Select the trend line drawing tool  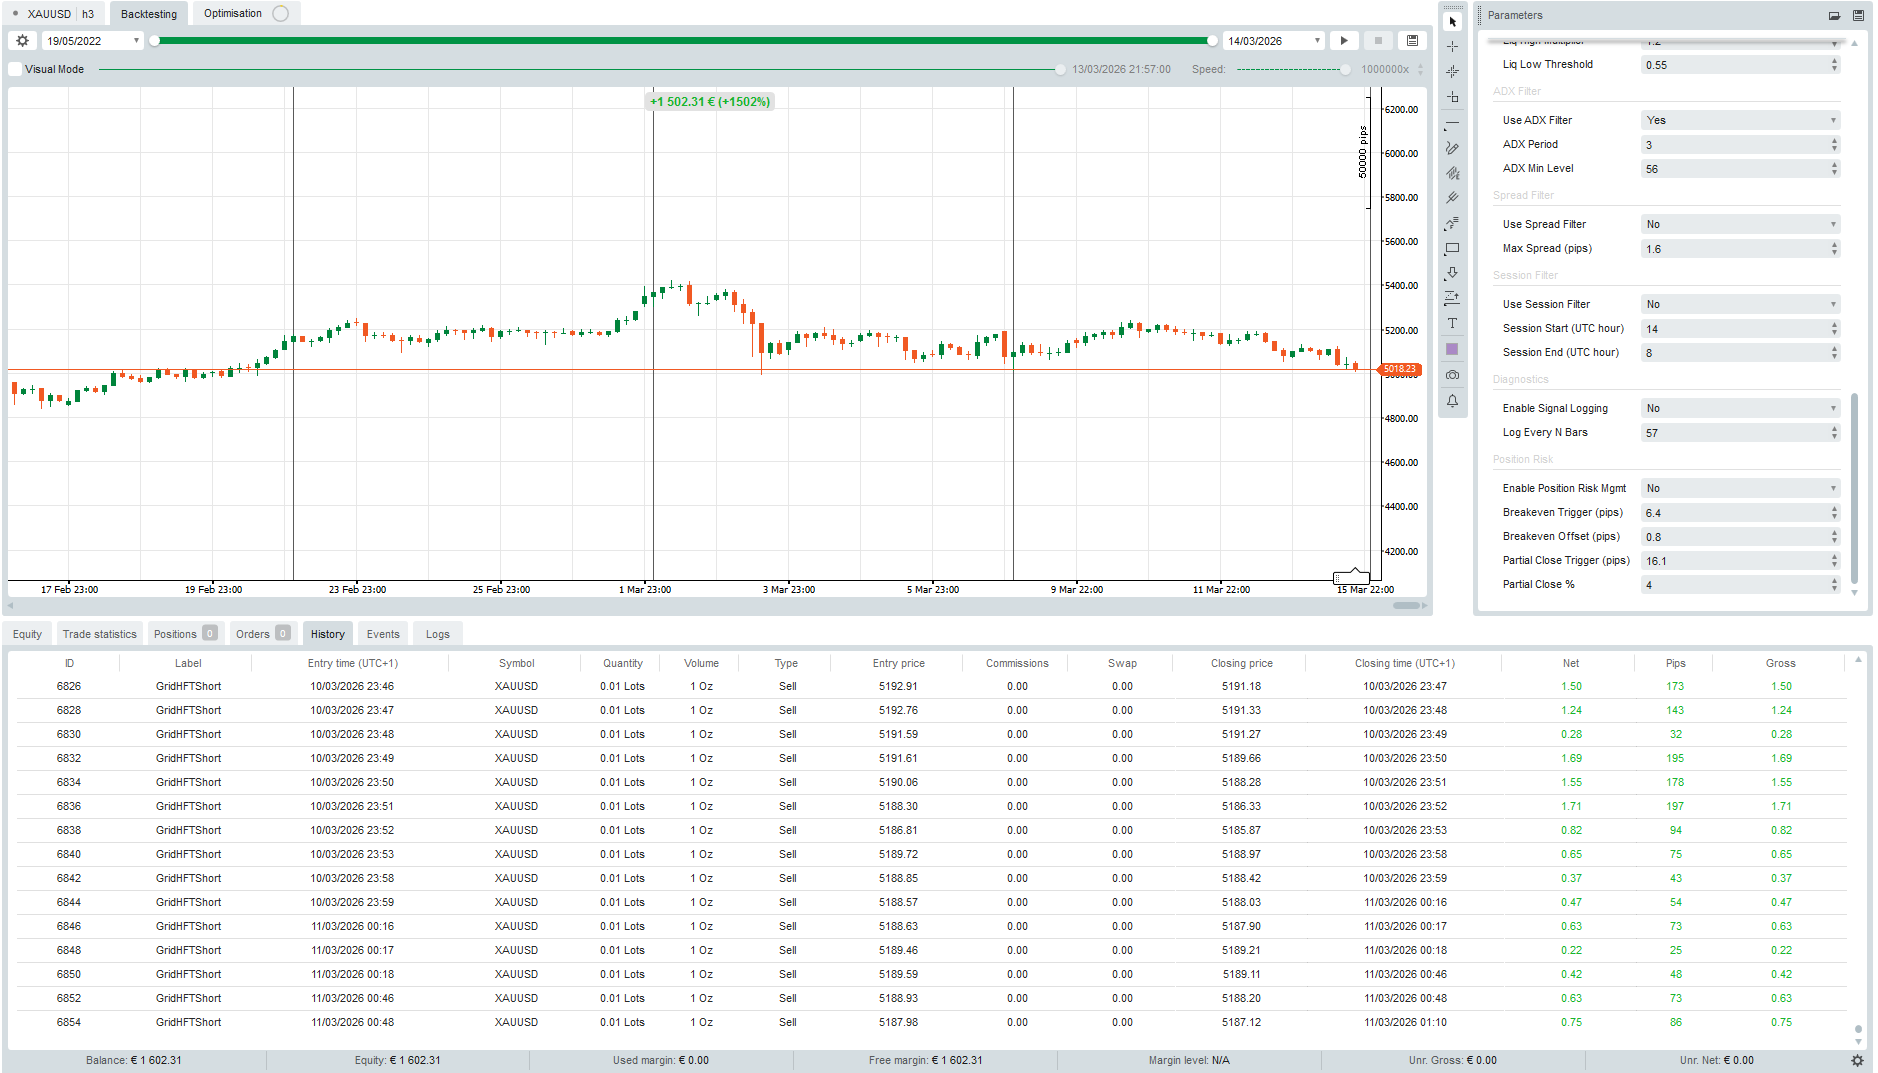tap(1452, 122)
